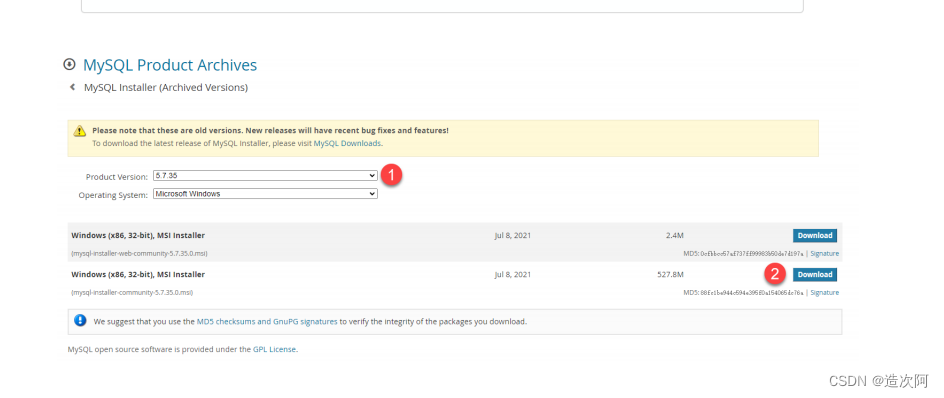944x398 pixels.
Task: Download the 527.8M community installer
Action: click(x=815, y=275)
